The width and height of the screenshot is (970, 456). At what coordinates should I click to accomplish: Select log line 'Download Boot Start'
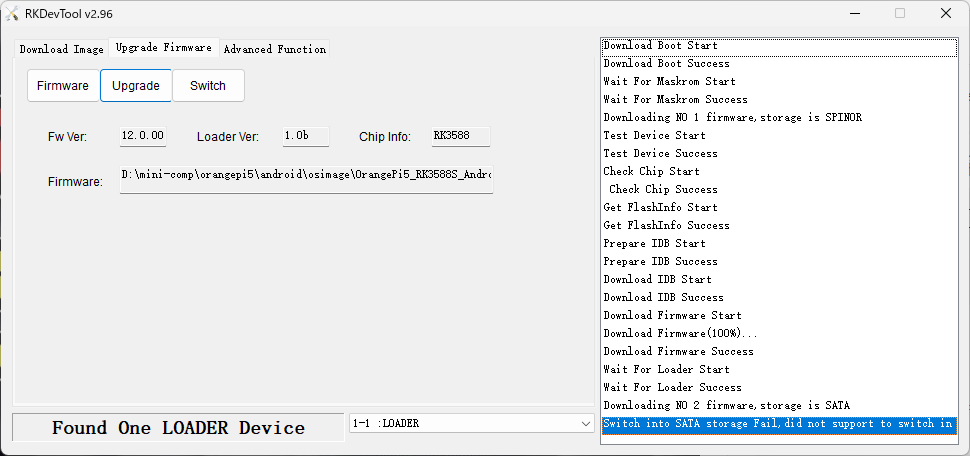[x=779, y=46]
